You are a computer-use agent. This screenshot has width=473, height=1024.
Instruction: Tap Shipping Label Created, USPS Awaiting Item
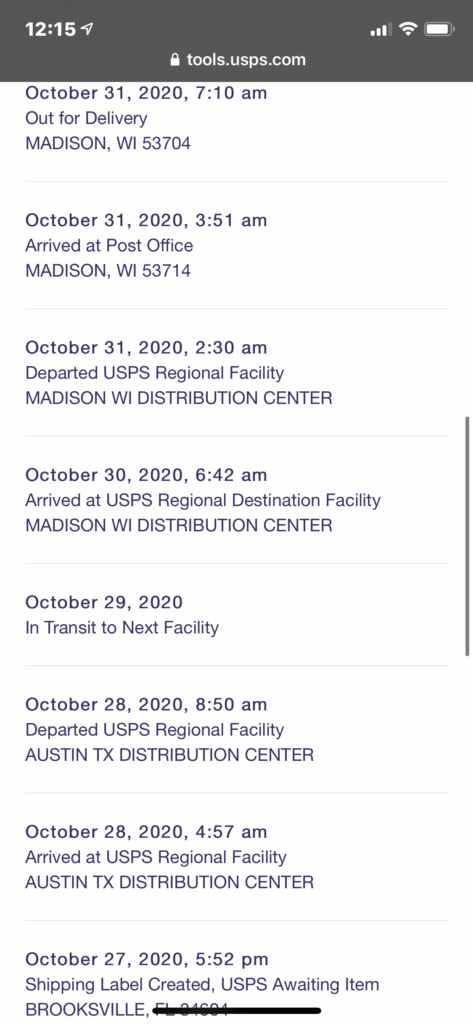tap(203, 985)
